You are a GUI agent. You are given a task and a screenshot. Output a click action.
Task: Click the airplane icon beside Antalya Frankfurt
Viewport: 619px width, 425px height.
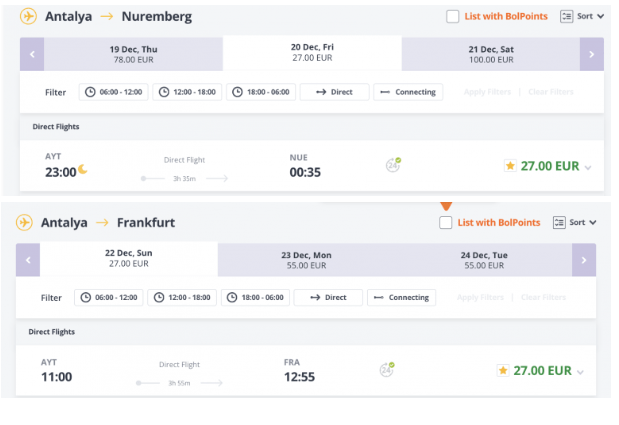click(x=24, y=222)
